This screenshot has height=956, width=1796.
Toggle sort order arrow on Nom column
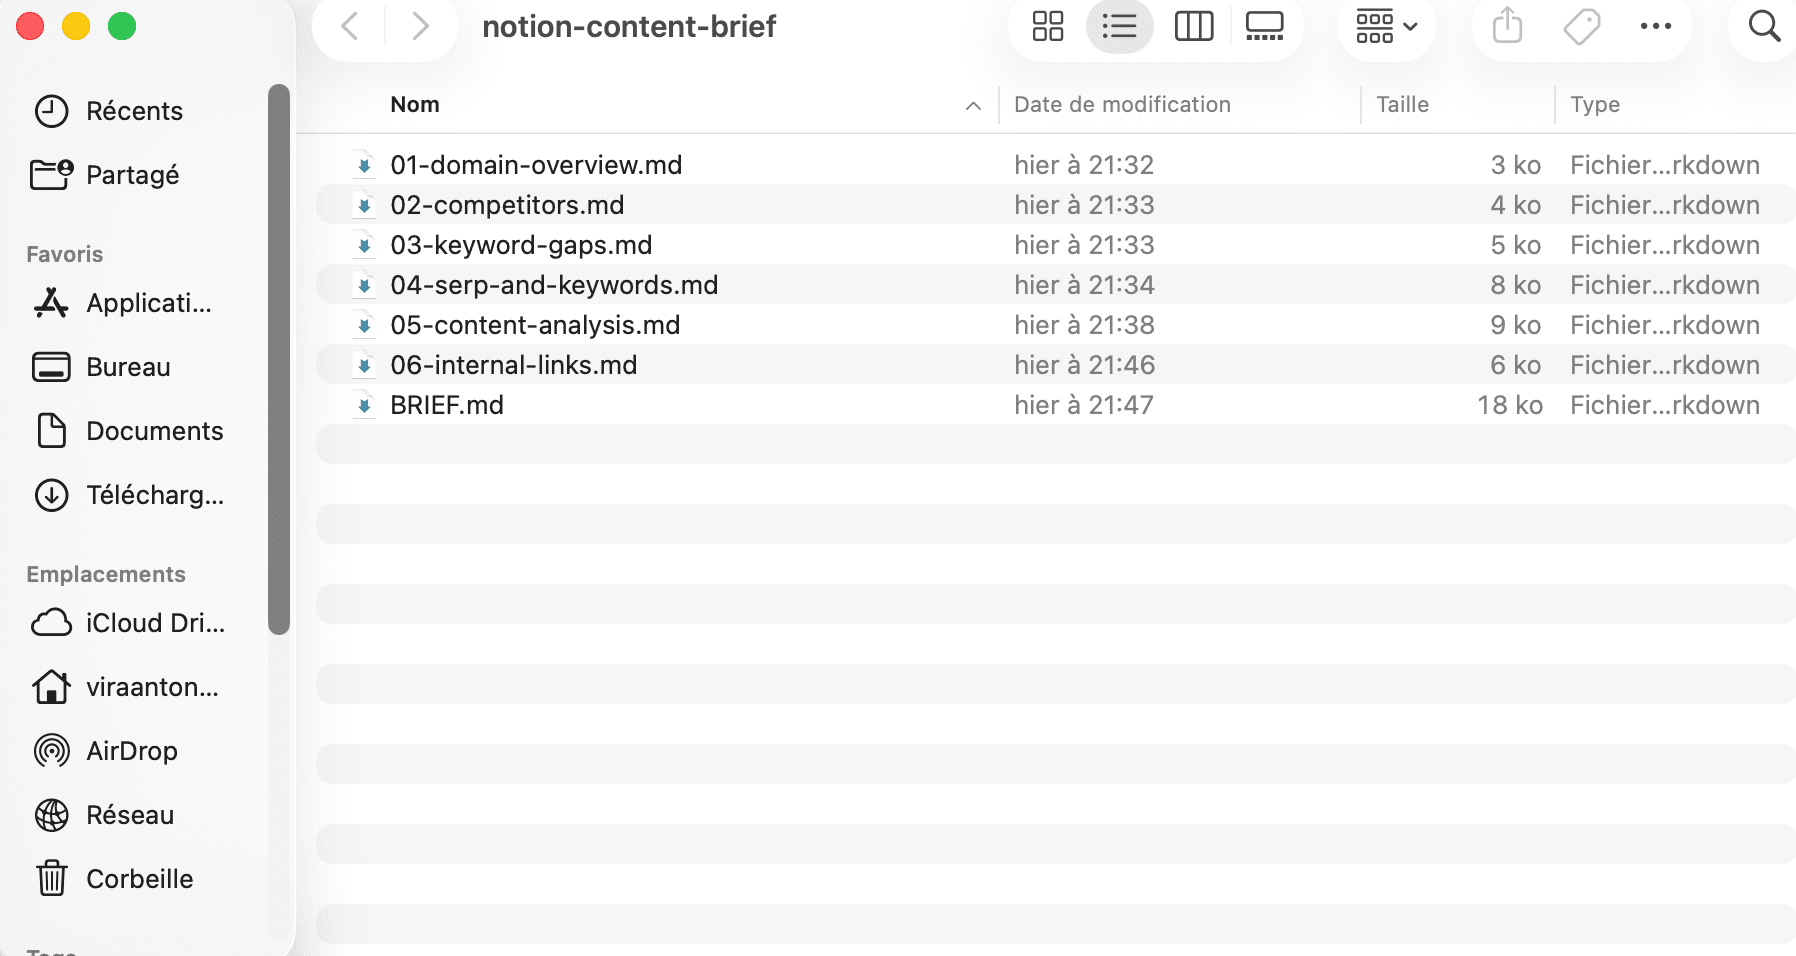[973, 106]
